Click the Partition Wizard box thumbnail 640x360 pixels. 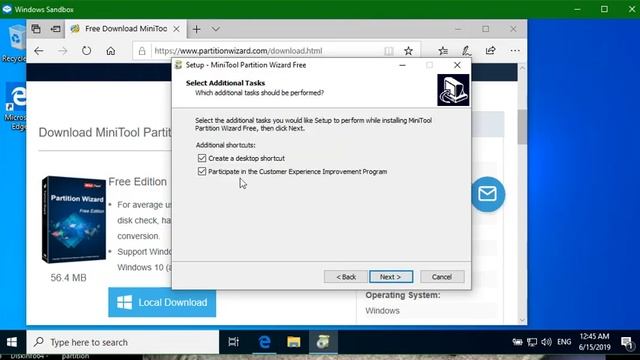pos(74,220)
